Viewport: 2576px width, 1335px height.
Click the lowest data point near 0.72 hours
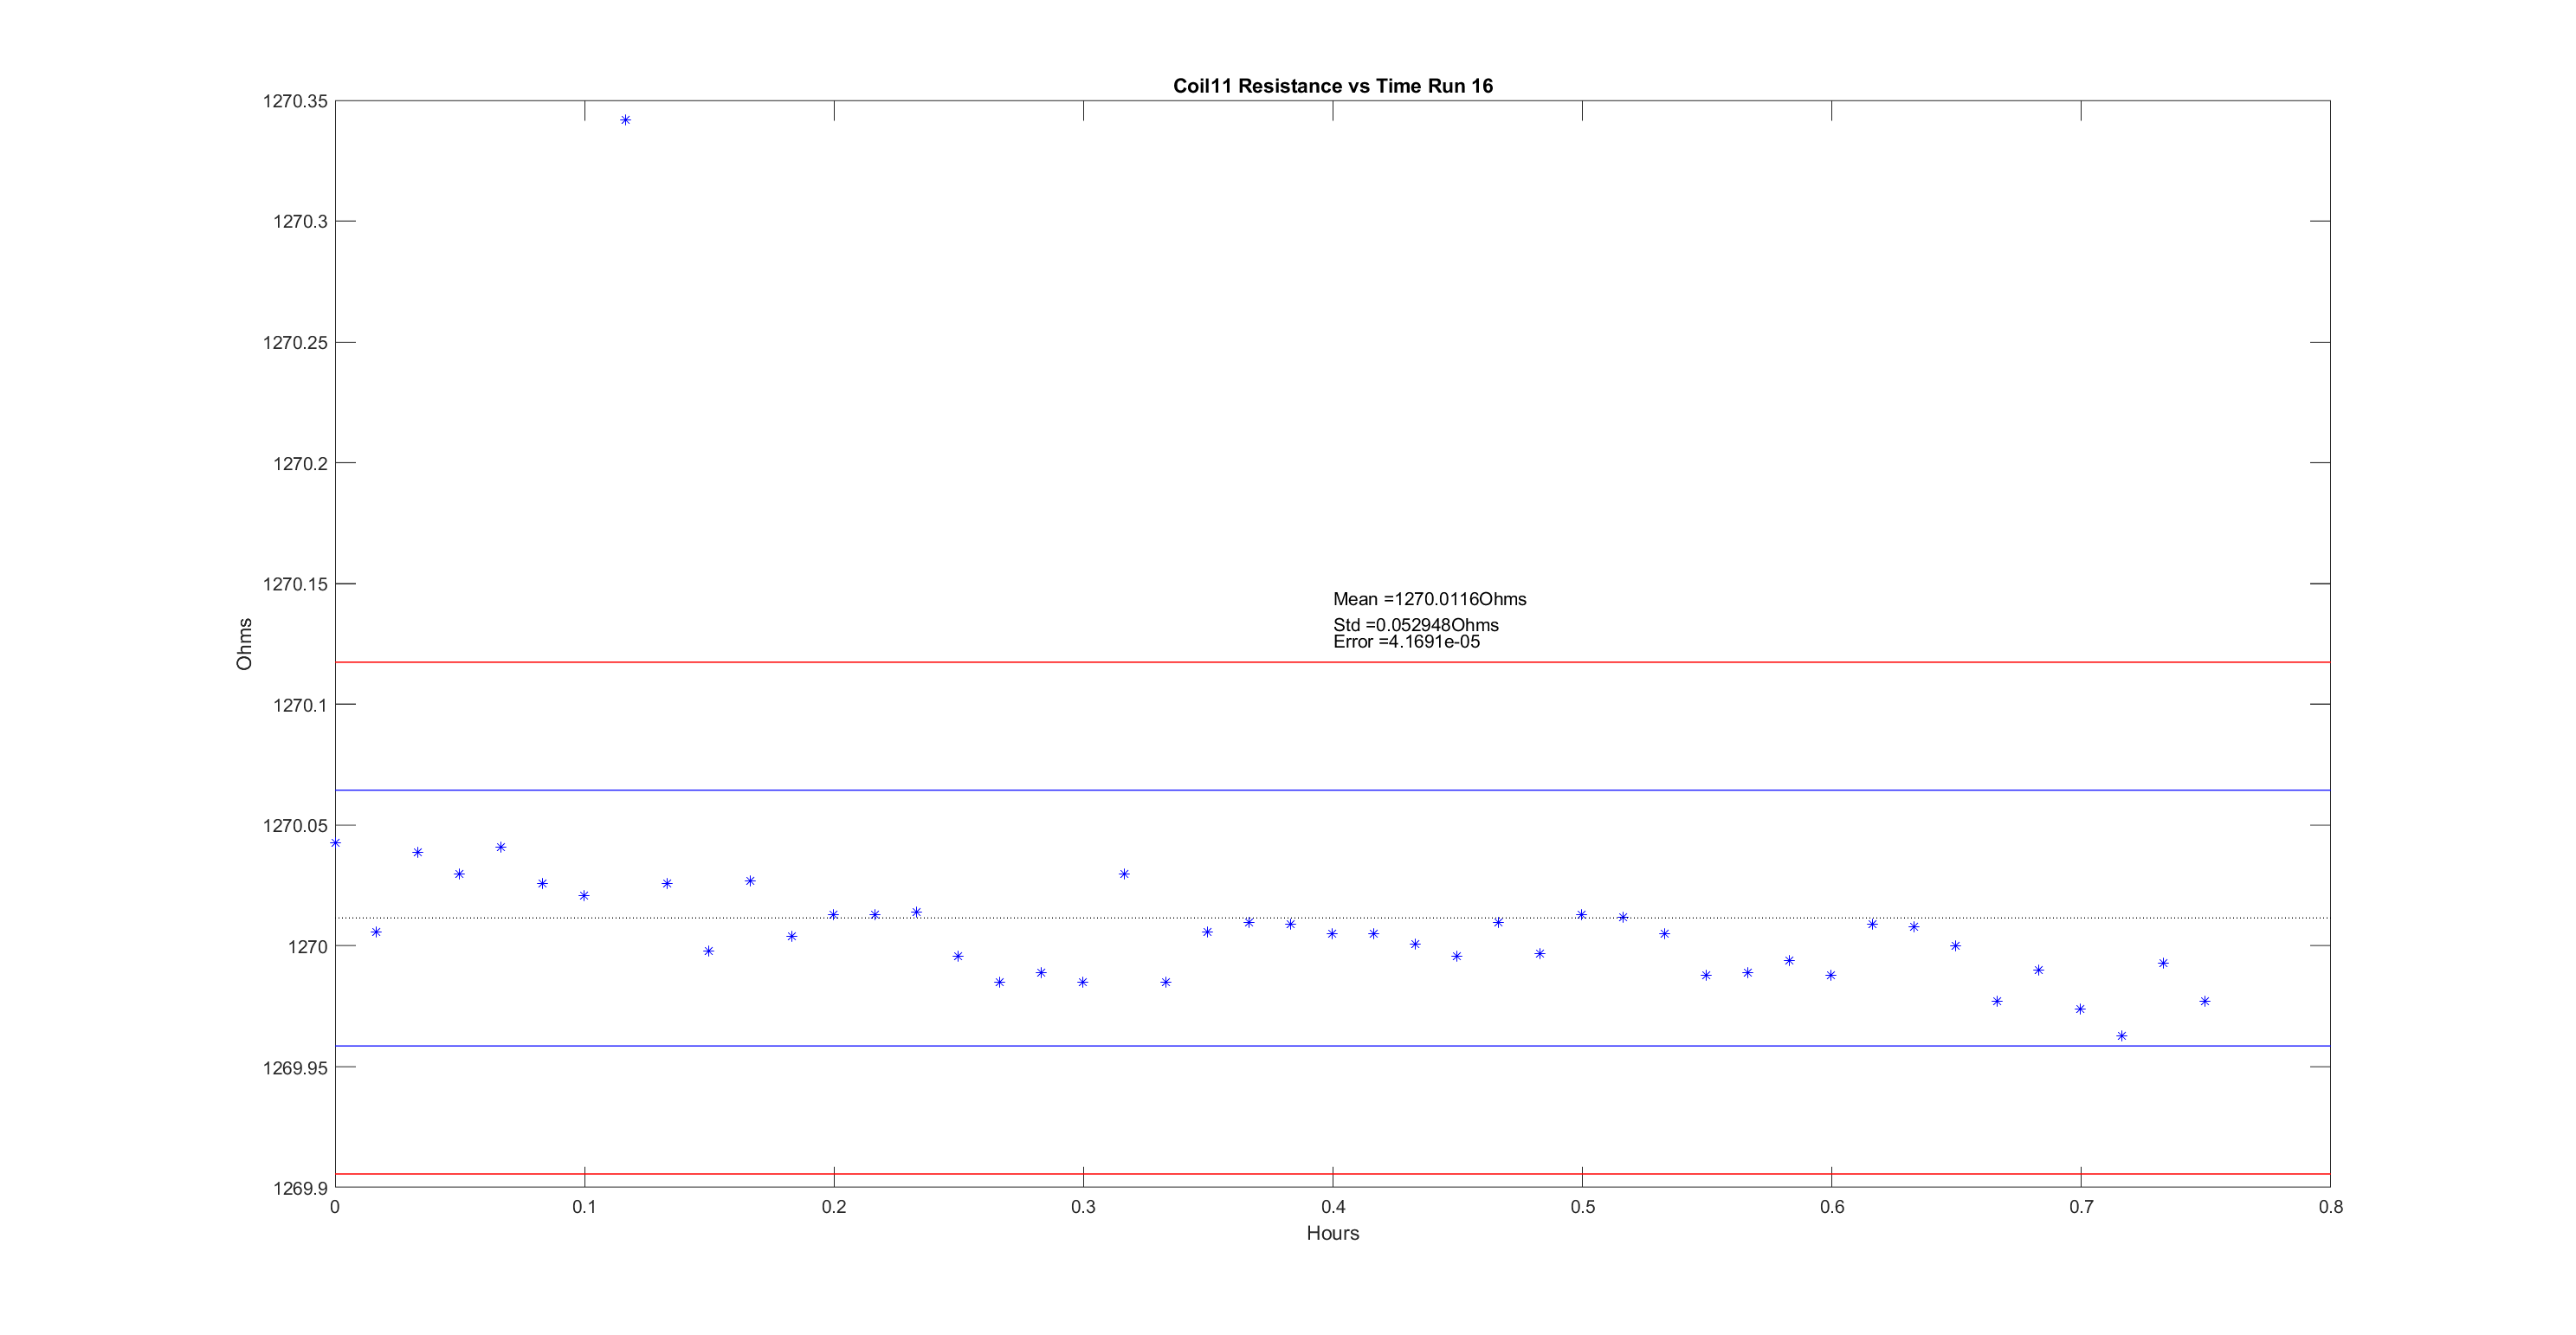[2122, 1036]
